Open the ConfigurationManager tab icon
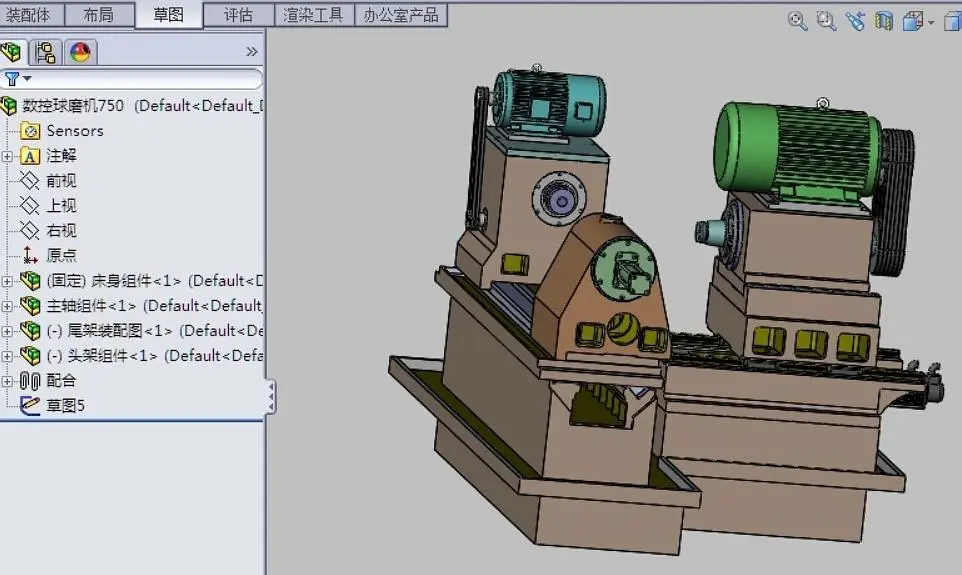The height and width of the screenshot is (575, 962). coord(45,52)
